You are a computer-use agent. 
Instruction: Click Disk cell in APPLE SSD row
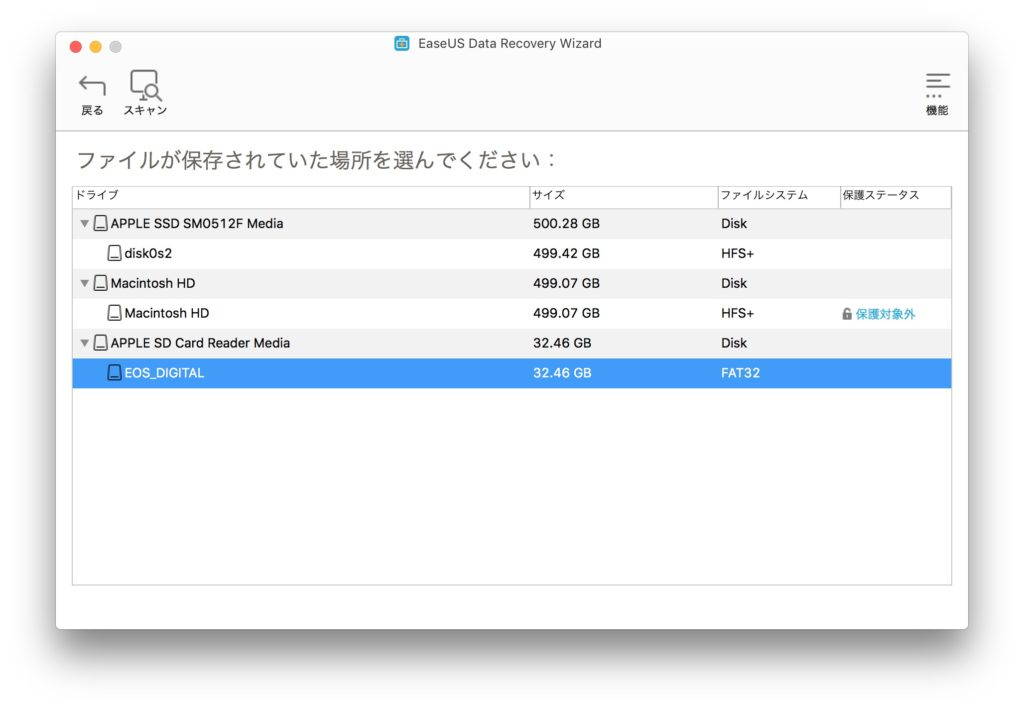click(734, 223)
